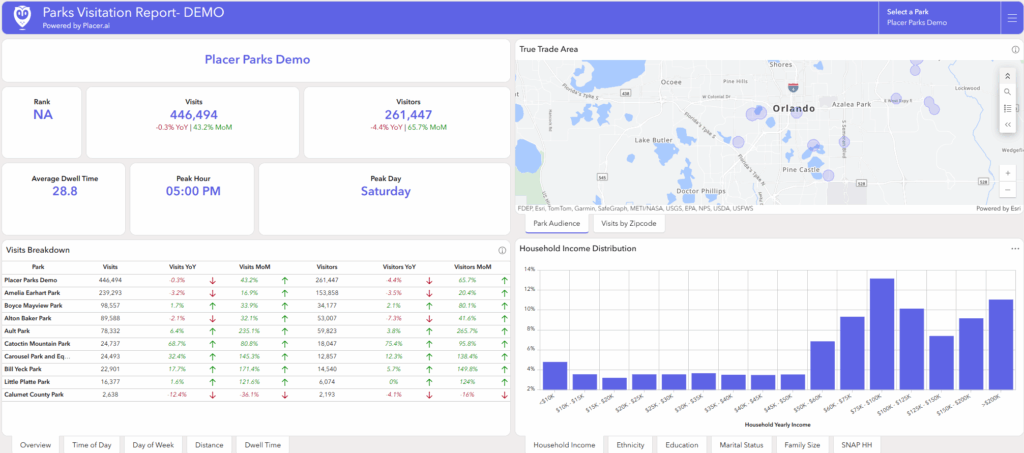Click Amelia Earhart Park row Visits MoM up arrow
1024x453 pixels.
click(x=284, y=293)
